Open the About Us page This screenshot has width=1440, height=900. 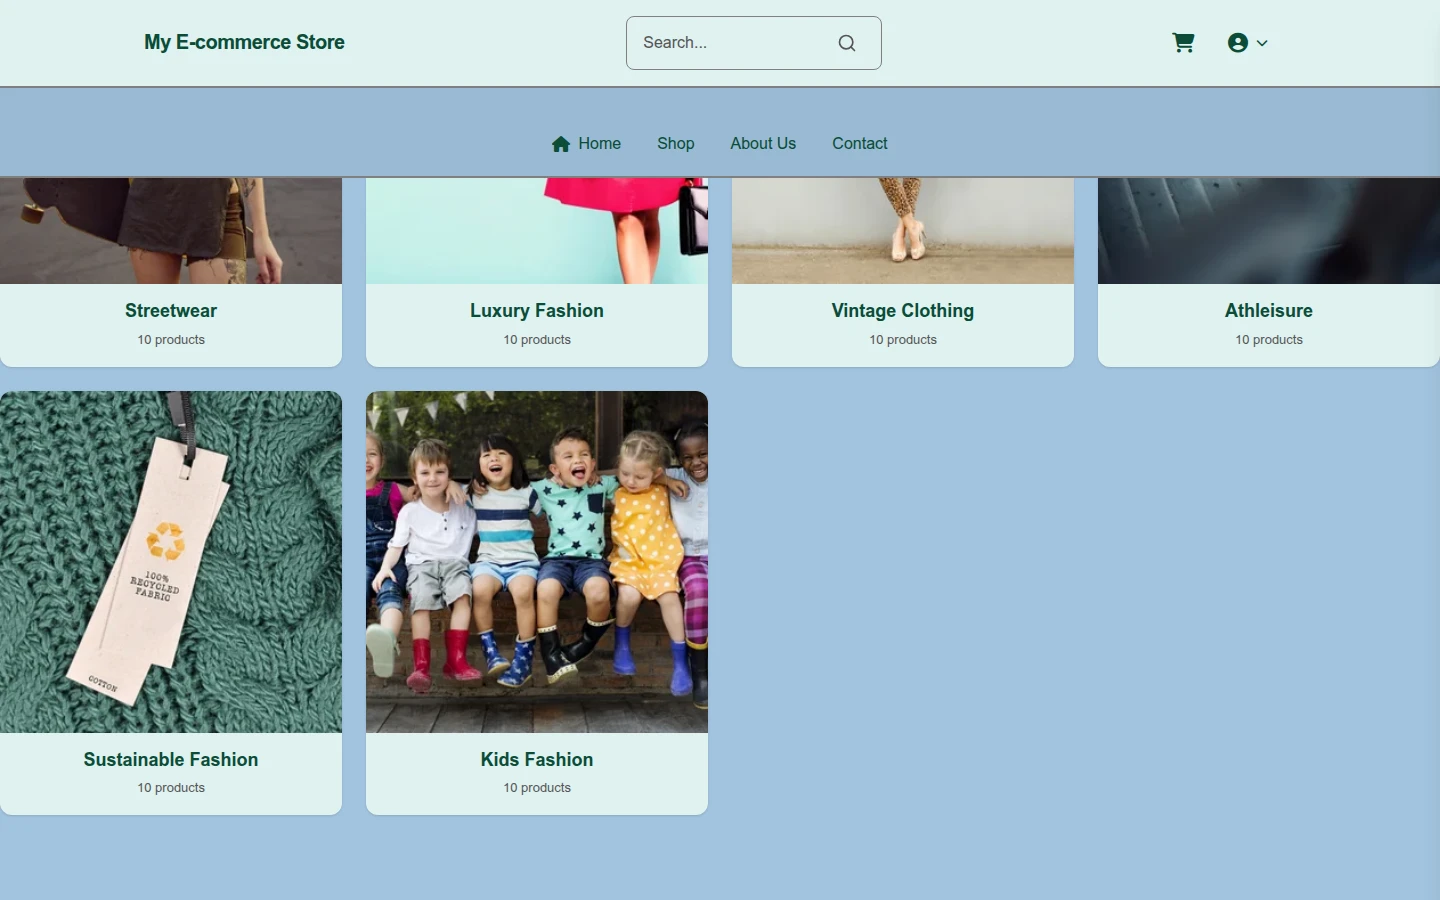coord(763,144)
